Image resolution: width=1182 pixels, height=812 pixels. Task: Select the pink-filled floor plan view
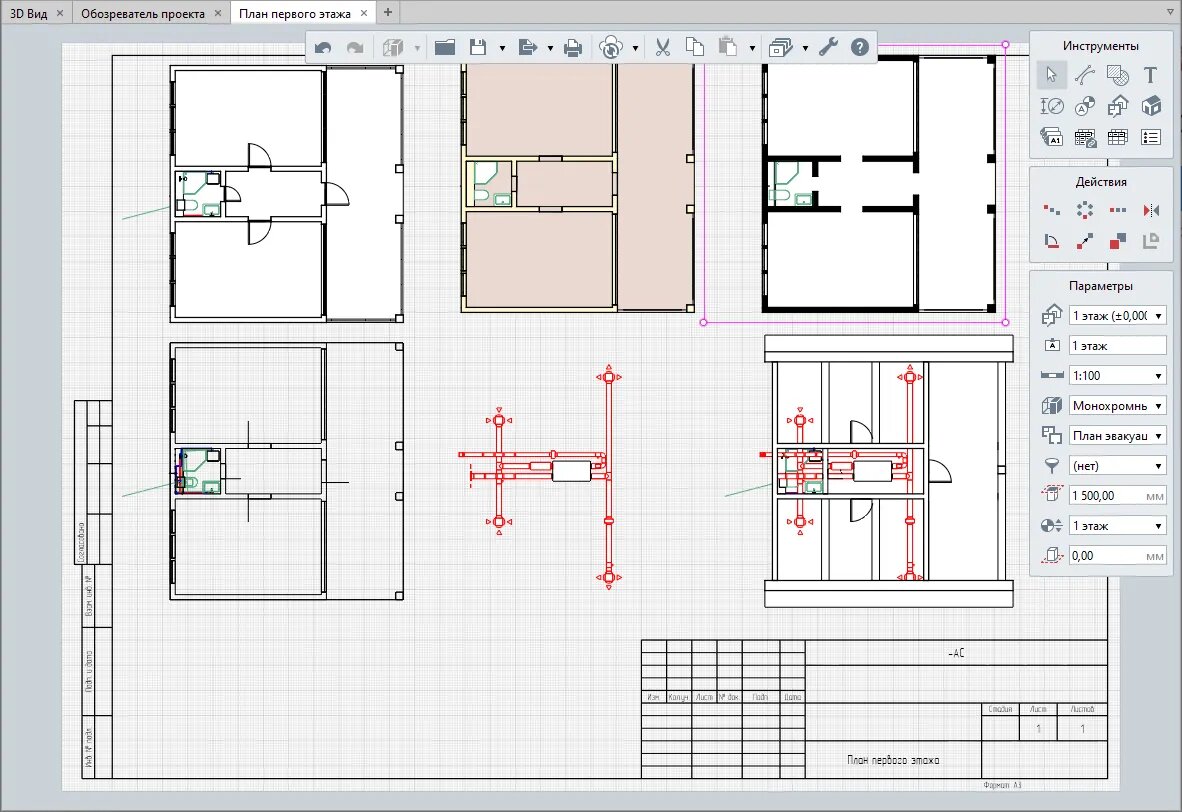[x=577, y=187]
